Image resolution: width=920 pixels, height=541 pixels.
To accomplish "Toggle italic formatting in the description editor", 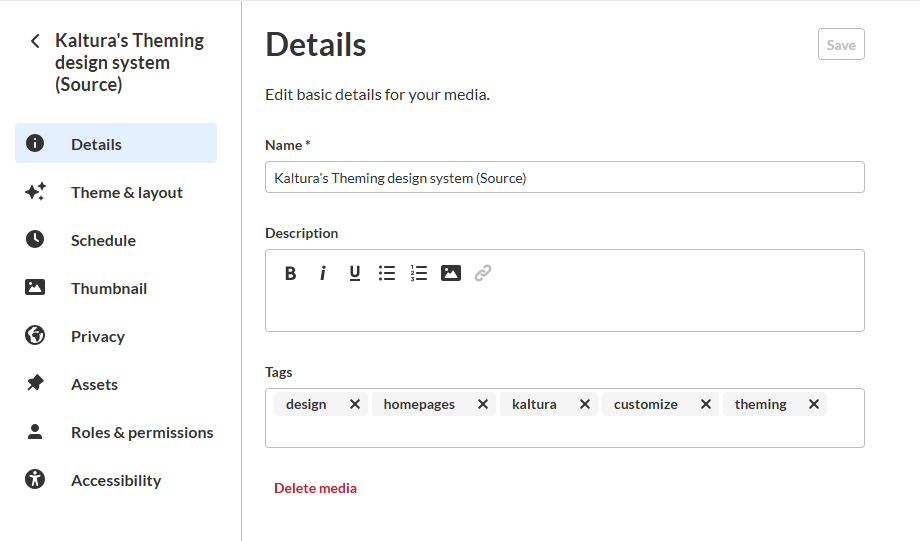I will (x=323, y=273).
